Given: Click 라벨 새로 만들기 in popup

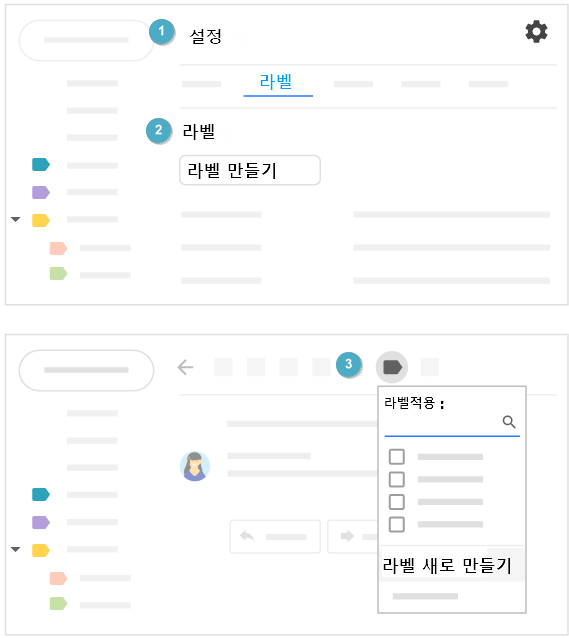Looking at the screenshot, I should tap(447, 565).
